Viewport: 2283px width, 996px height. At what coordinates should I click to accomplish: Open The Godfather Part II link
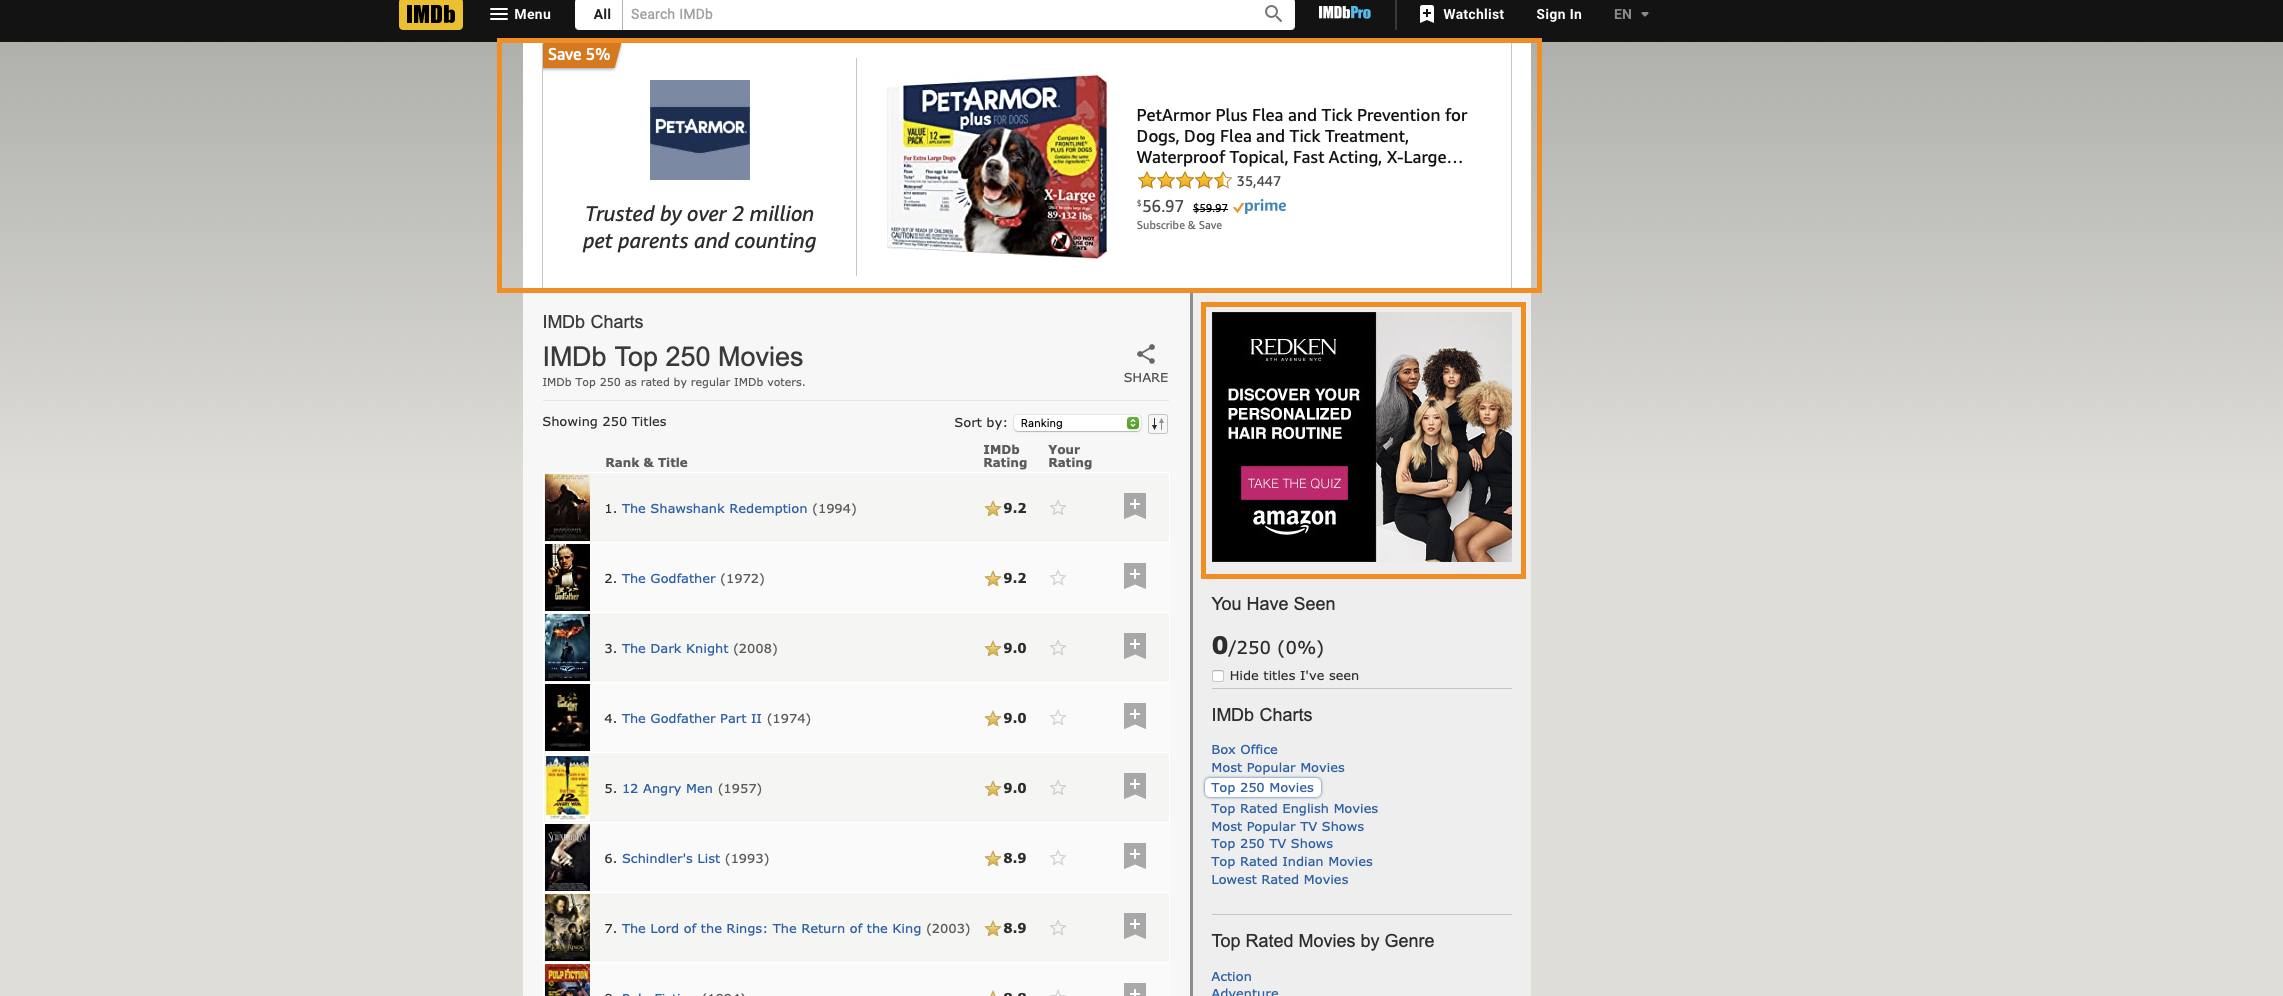[691, 718]
